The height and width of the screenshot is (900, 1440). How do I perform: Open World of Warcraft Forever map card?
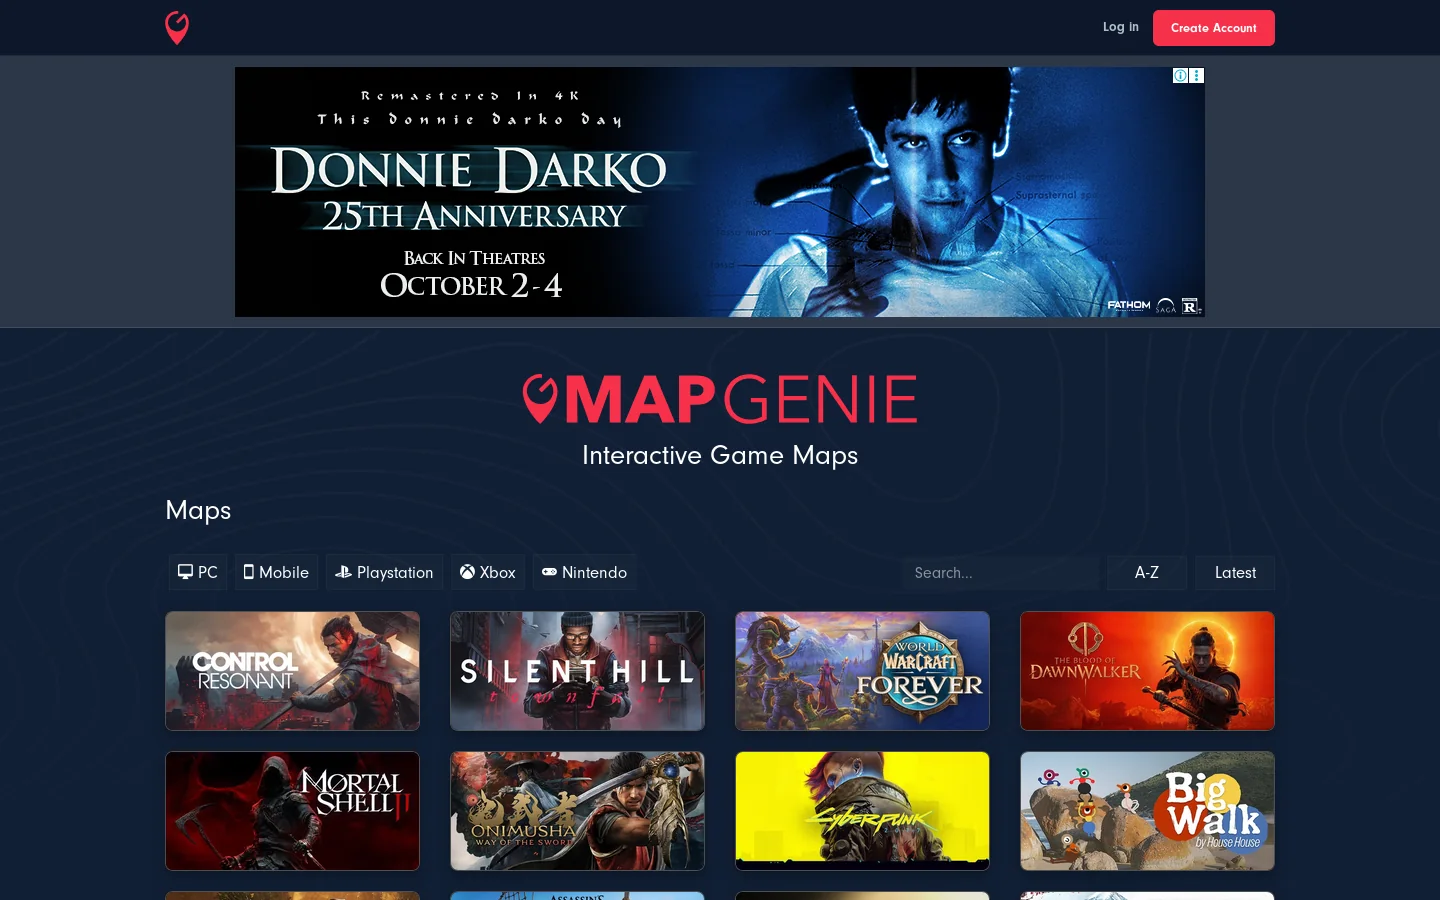[x=862, y=671]
